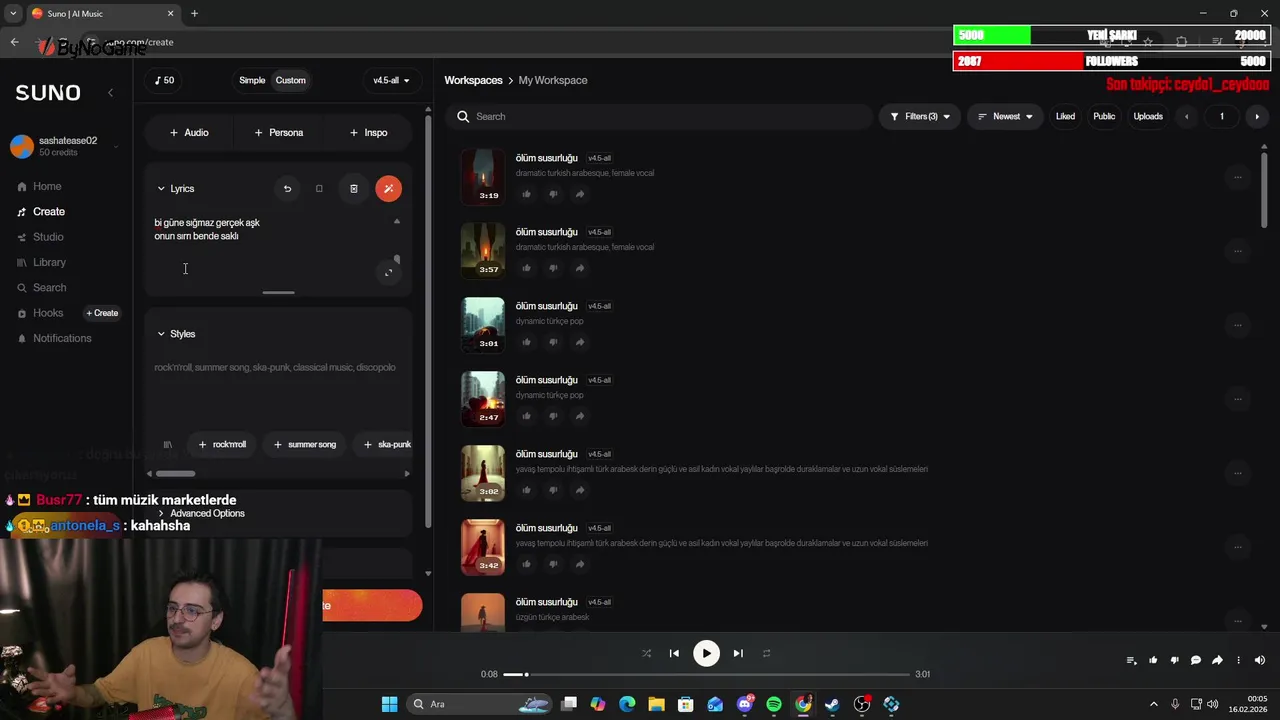Click the magic wand lyrics generator button

(x=388, y=188)
